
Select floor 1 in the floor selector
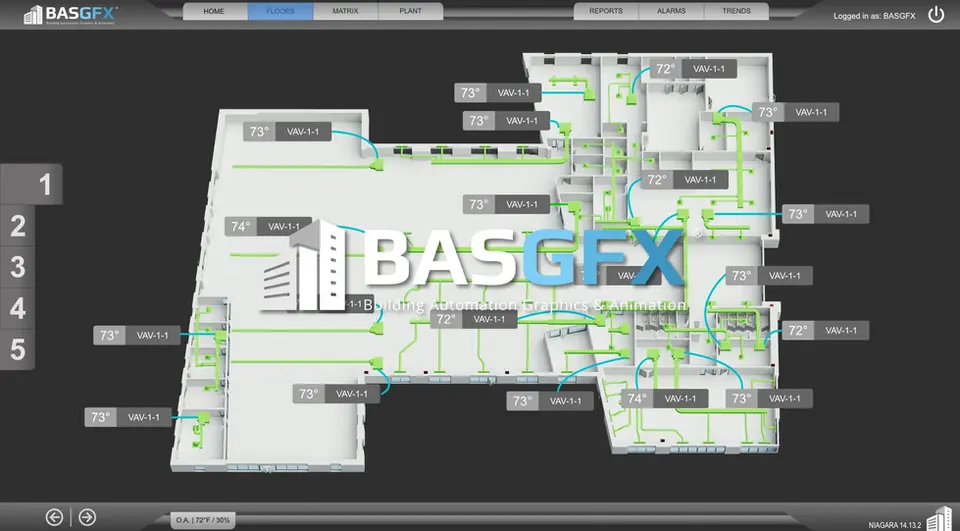point(31,184)
